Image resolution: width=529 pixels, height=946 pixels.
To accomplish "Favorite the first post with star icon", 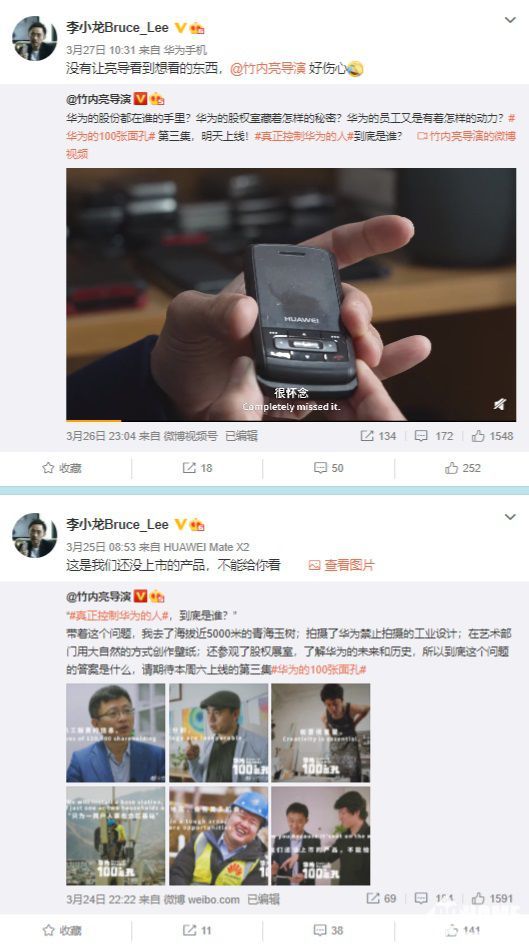I will coord(62,468).
